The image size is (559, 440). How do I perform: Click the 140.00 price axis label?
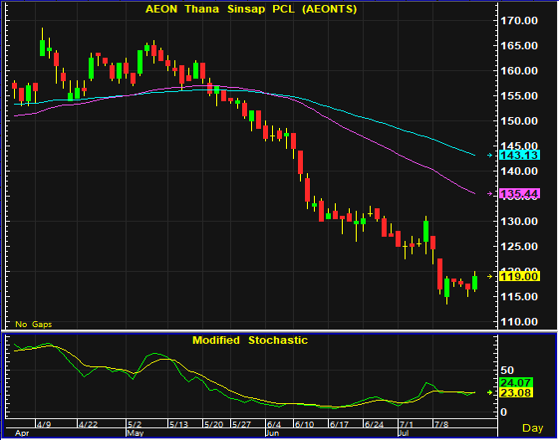tap(519, 171)
